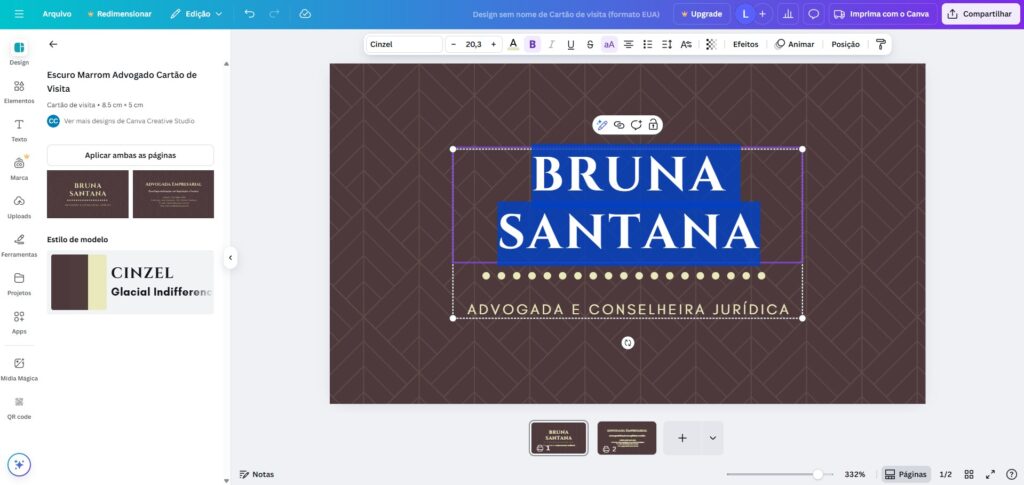Open the comments speech bubble
The width and height of the screenshot is (1024, 485).
click(813, 14)
